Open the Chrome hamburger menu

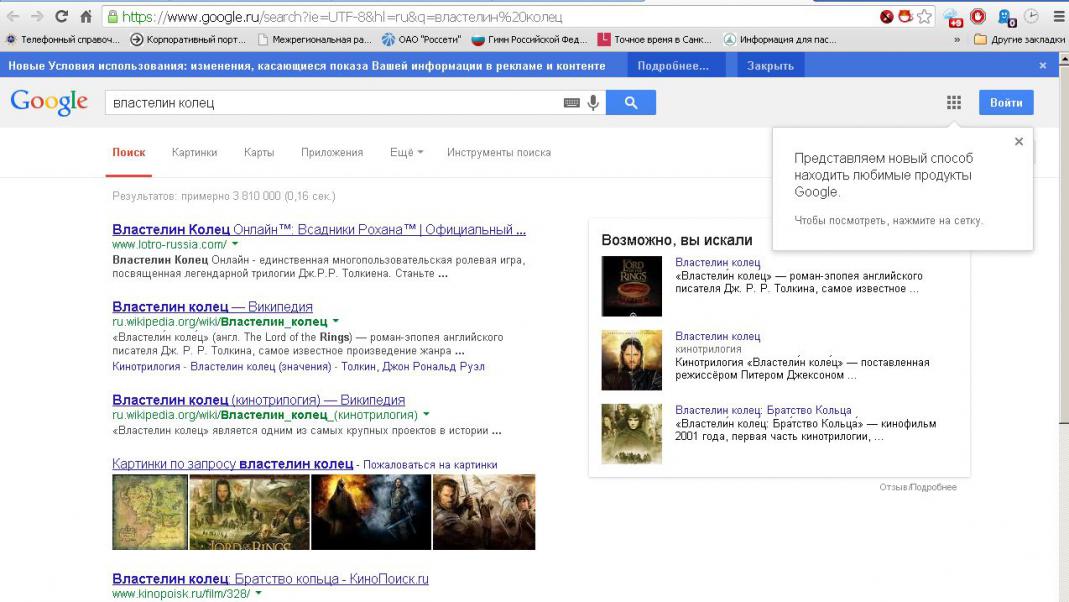pyautogui.click(x=1058, y=17)
